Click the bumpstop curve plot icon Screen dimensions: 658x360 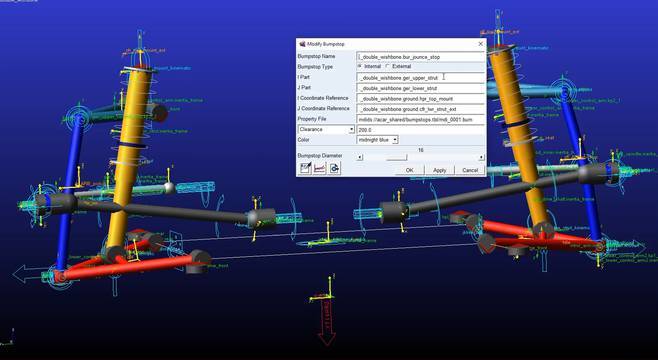tap(320, 168)
